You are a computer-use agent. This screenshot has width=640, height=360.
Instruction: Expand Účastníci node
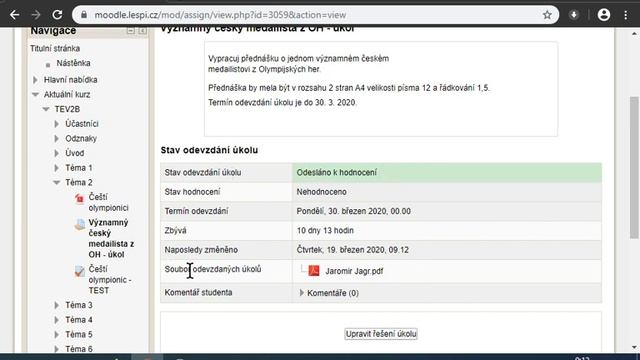pyautogui.click(x=57, y=124)
